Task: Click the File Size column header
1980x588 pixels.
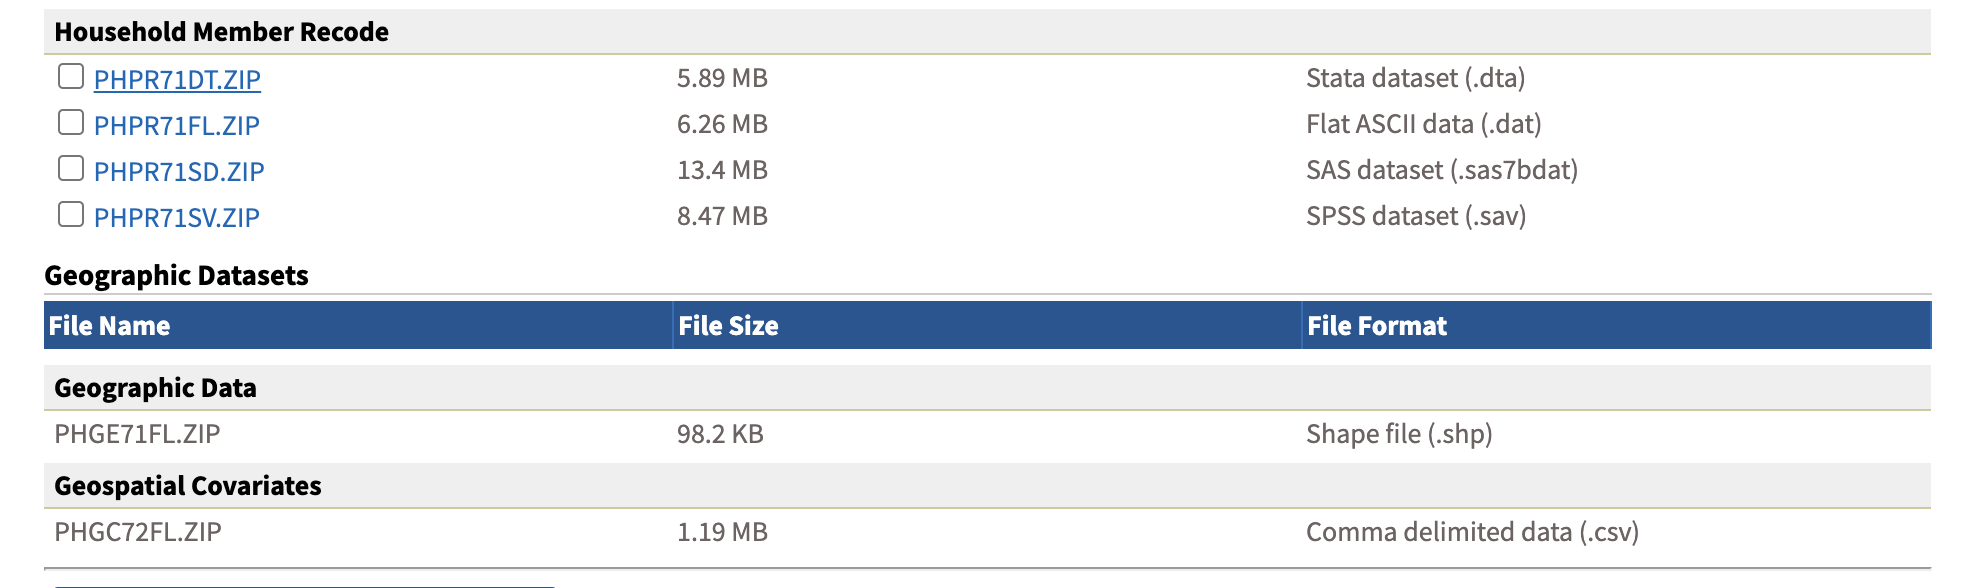Action: (x=728, y=326)
